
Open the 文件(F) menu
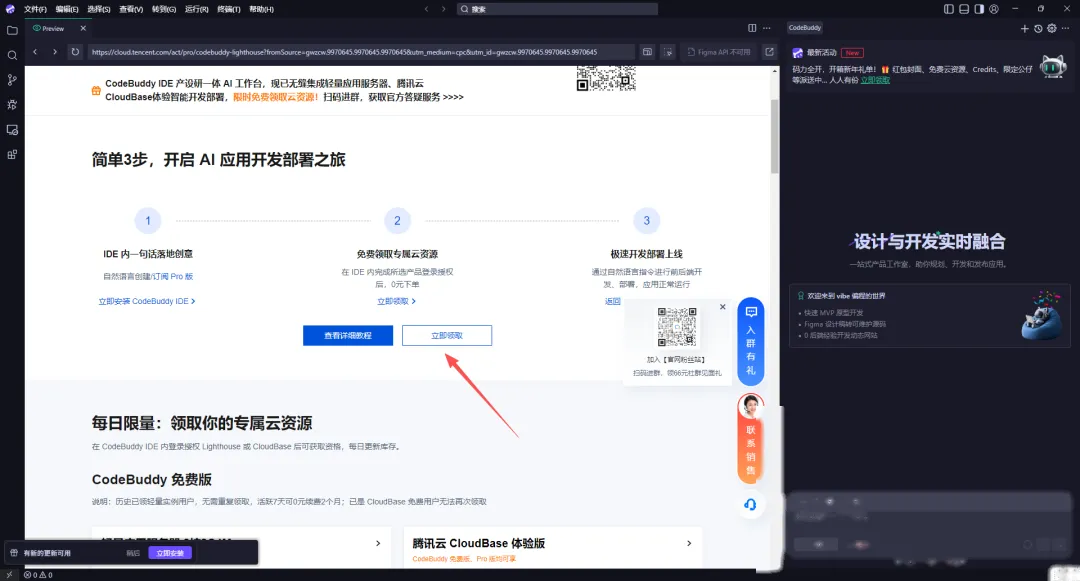[35, 9]
